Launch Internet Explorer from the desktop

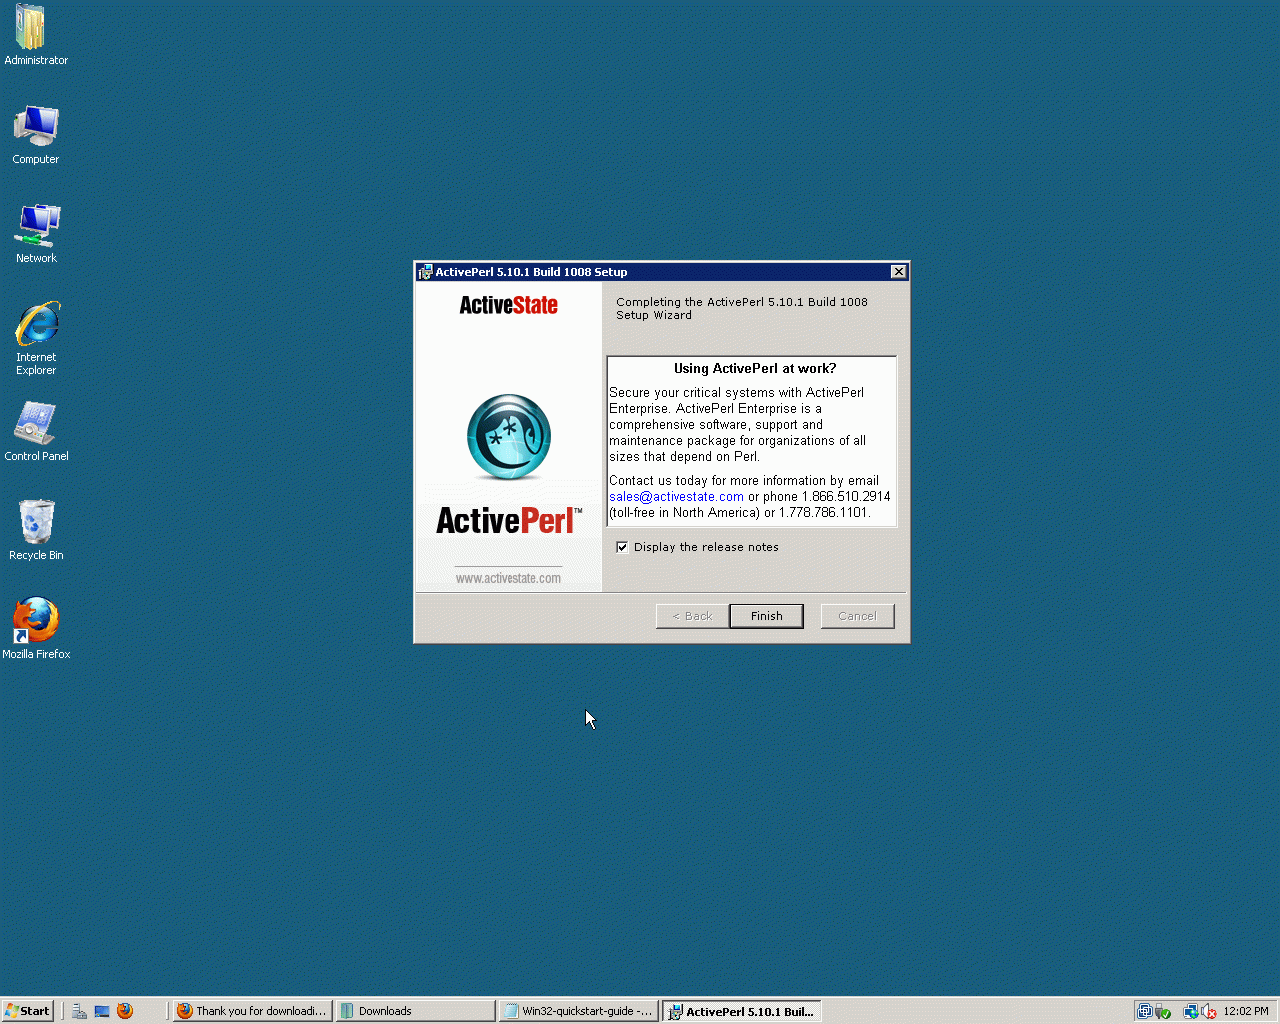point(36,338)
